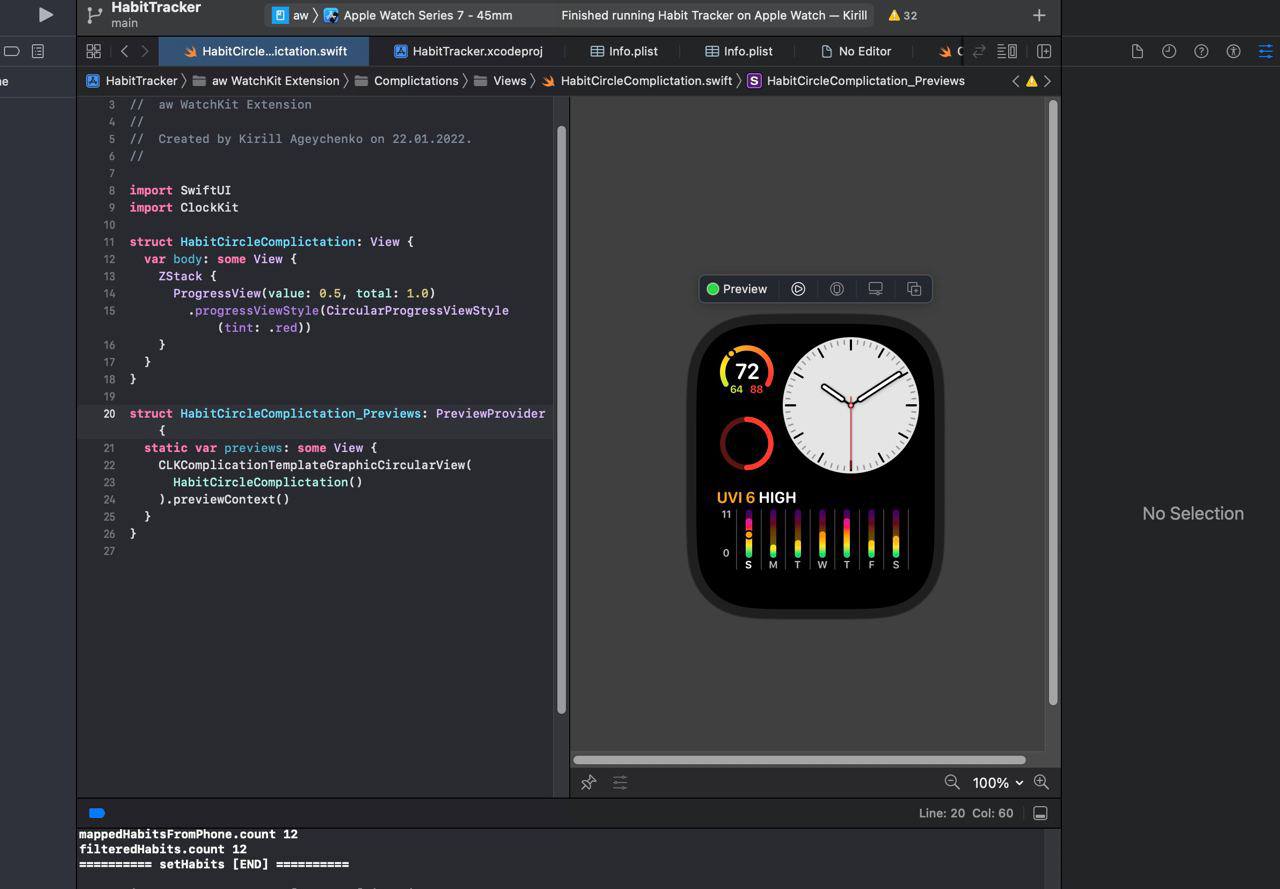1280x889 pixels.
Task: Choose Apple Watch Series 7 - 45mm destination
Action: point(418,15)
